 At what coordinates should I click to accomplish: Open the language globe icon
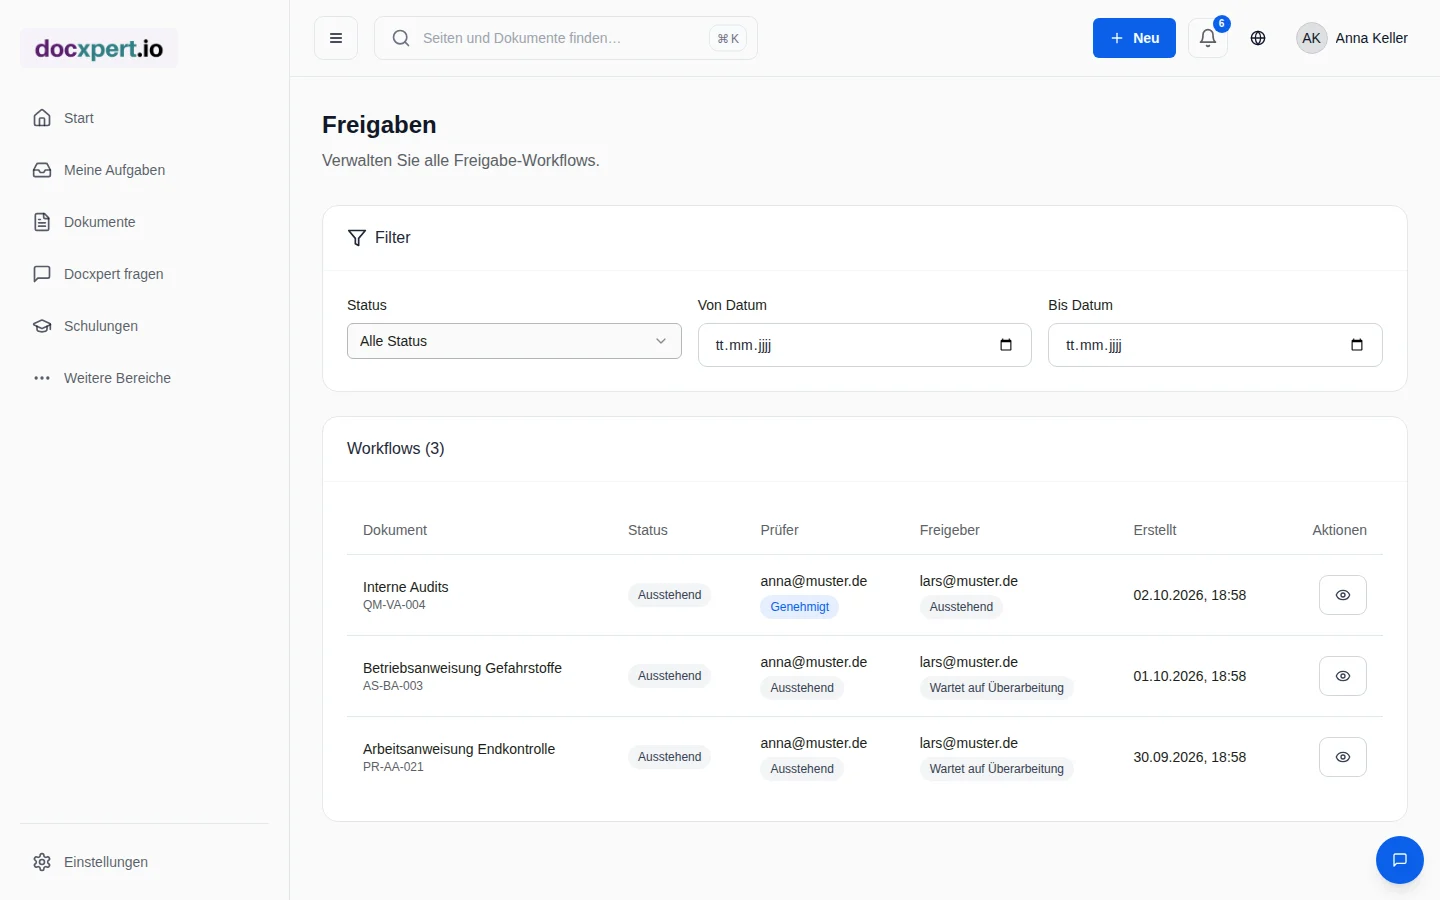(x=1258, y=38)
